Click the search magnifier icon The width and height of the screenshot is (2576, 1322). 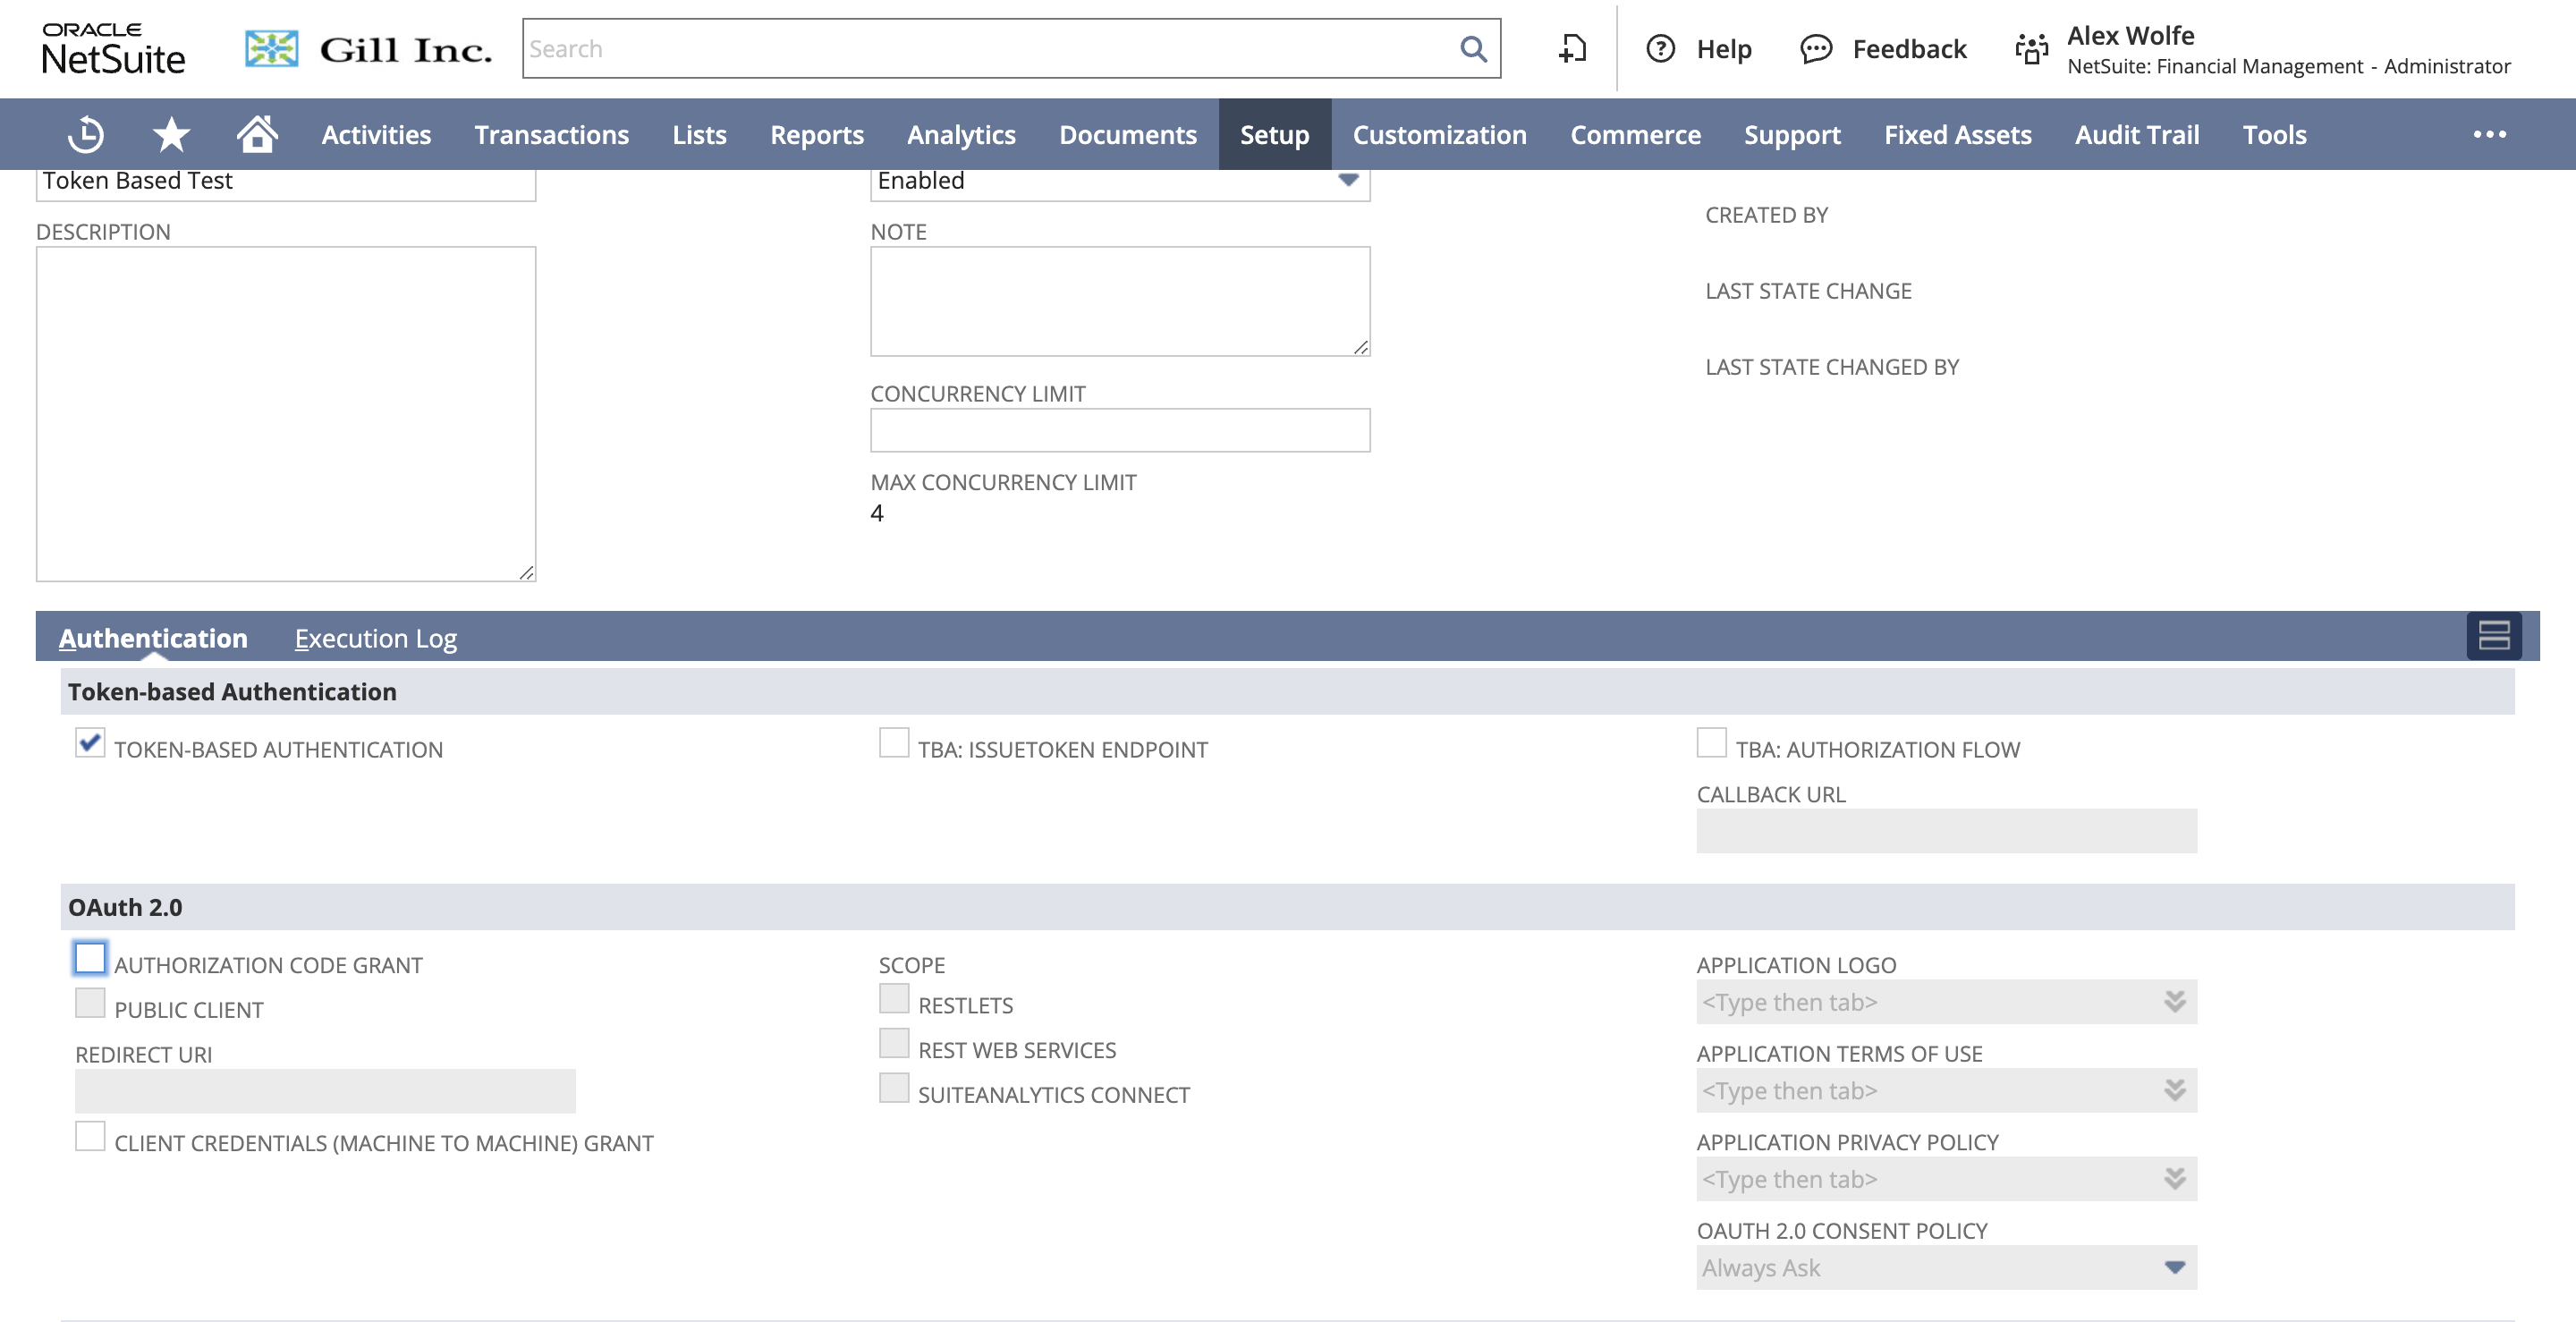[1472, 48]
